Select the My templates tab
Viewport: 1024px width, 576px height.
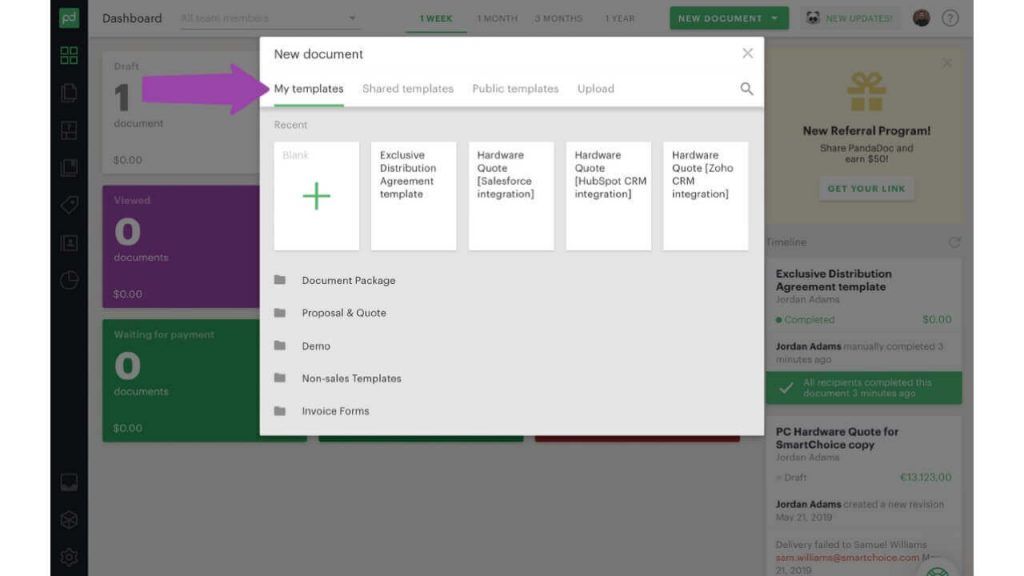(x=309, y=89)
